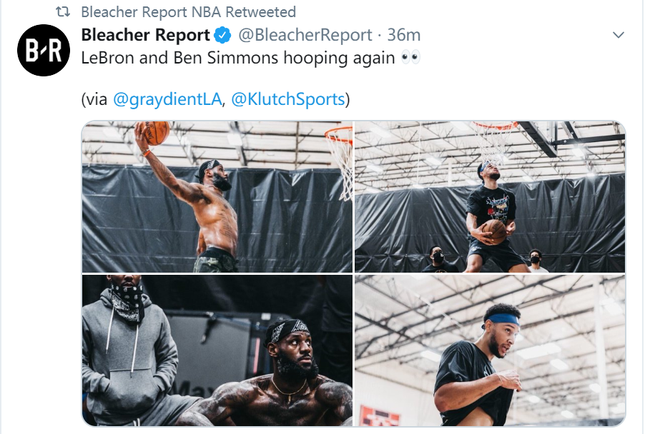Click the basketball in the dunk photo
The image size is (650, 434).
tap(152, 134)
